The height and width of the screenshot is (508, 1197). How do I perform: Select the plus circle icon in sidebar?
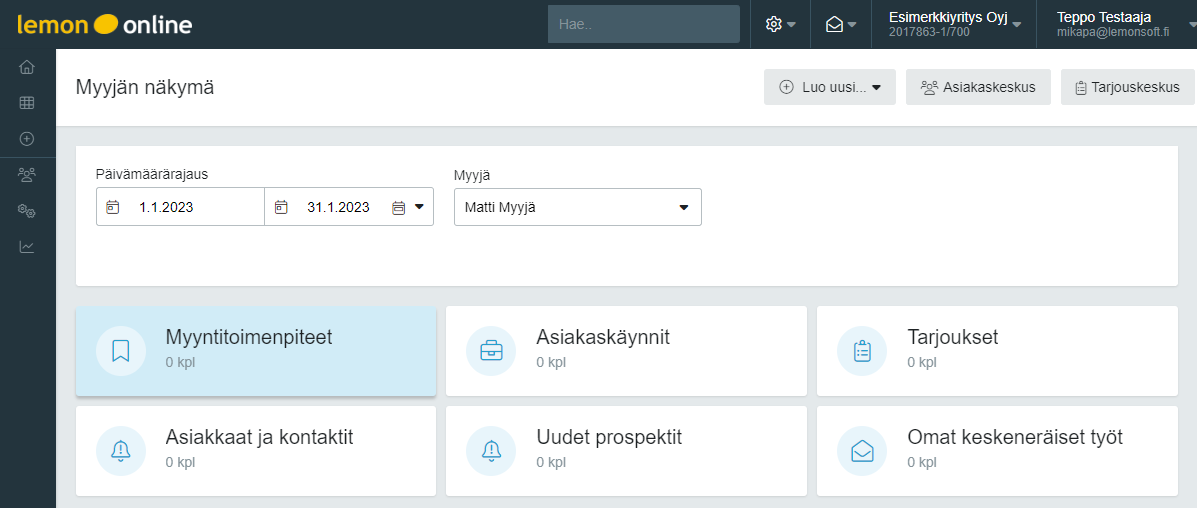27,139
